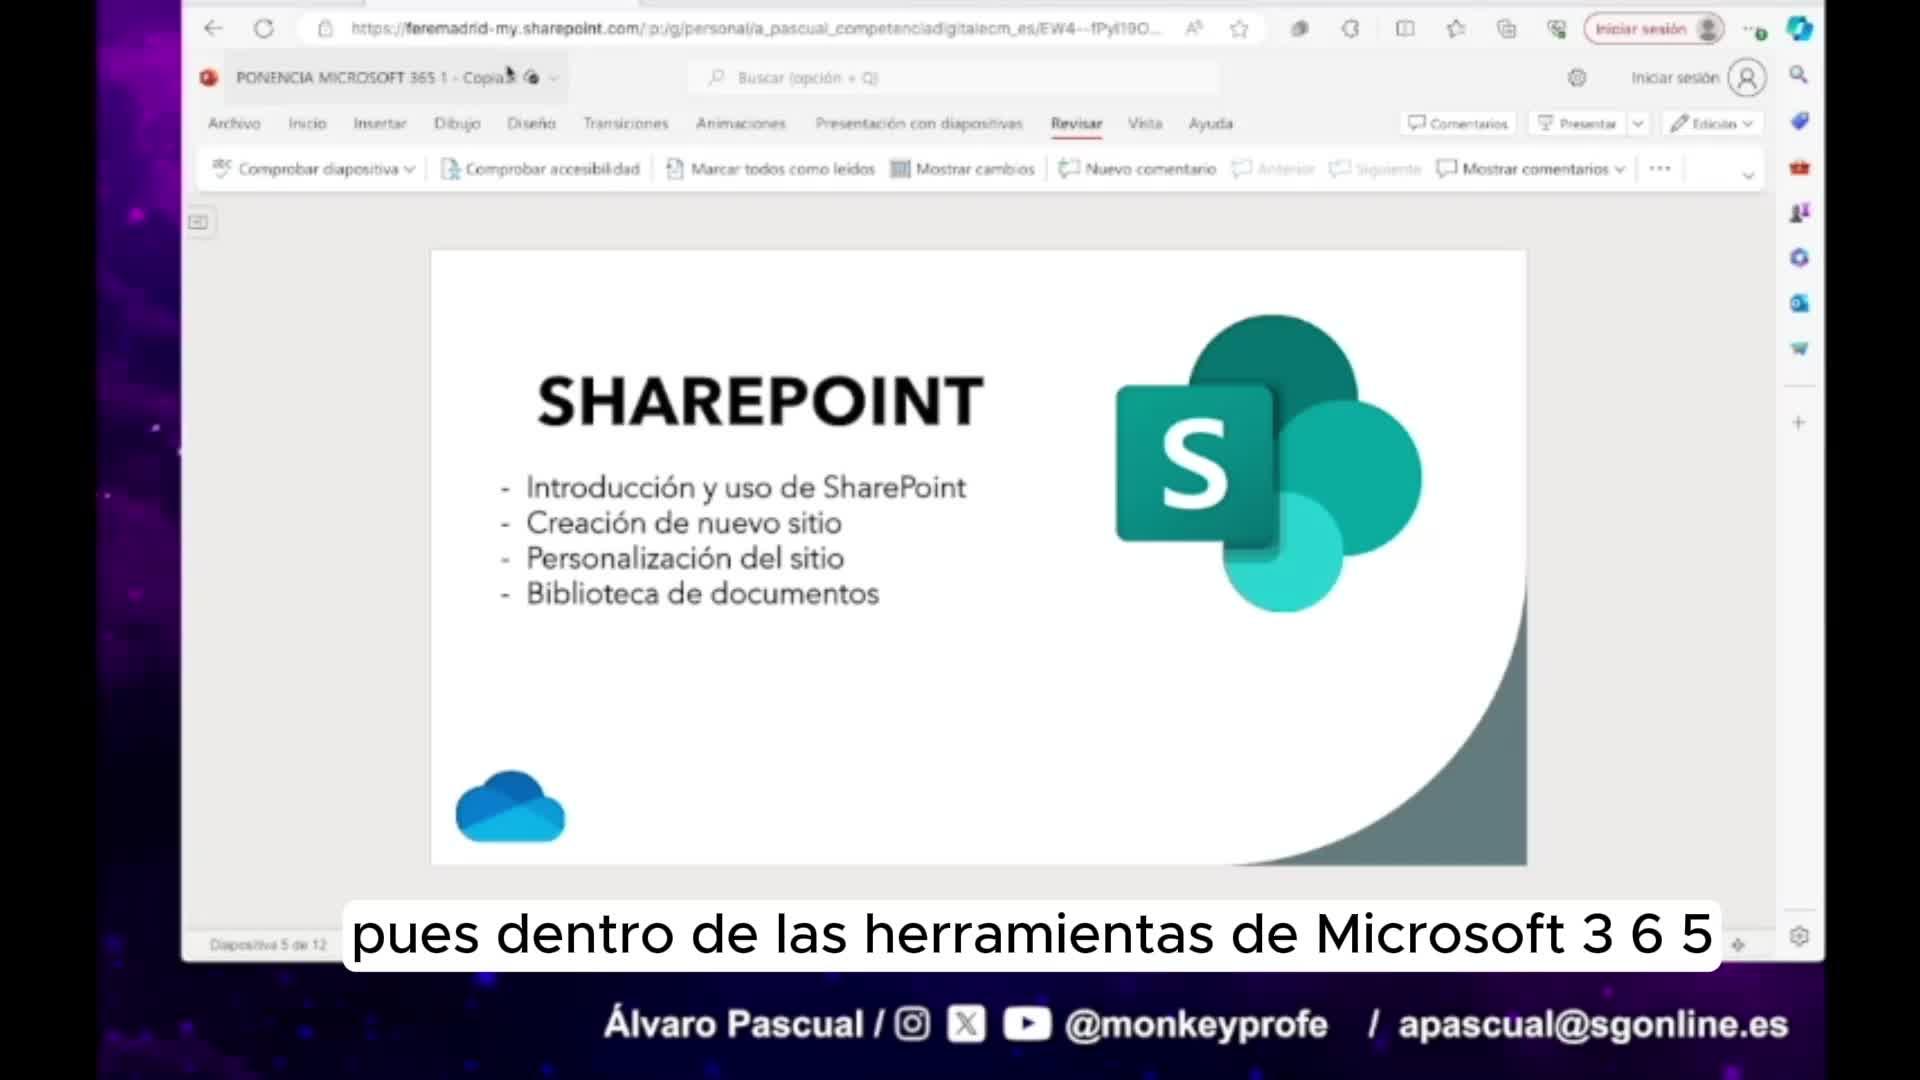Refresh the browser page
This screenshot has height=1080, width=1920.
click(264, 29)
